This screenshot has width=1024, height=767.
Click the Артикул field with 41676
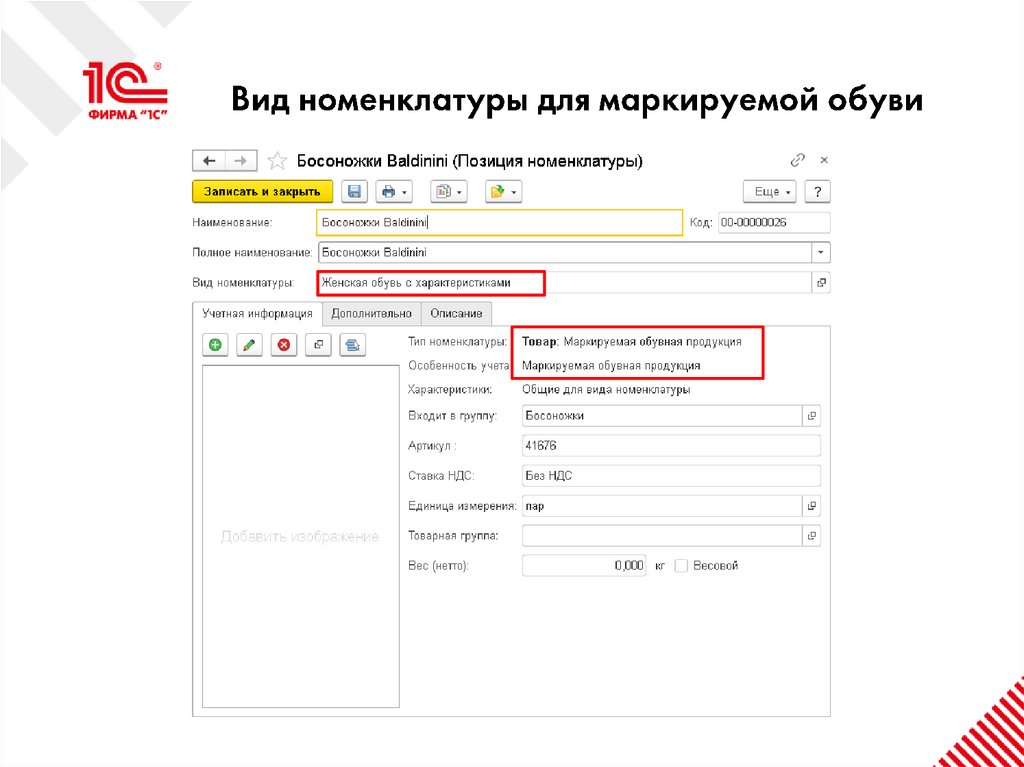(x=671, y=446)
